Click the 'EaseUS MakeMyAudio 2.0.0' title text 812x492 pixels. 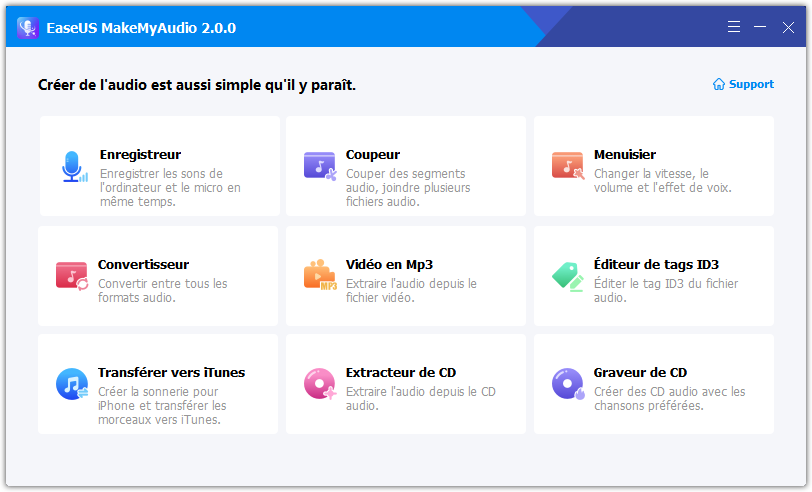141,28
